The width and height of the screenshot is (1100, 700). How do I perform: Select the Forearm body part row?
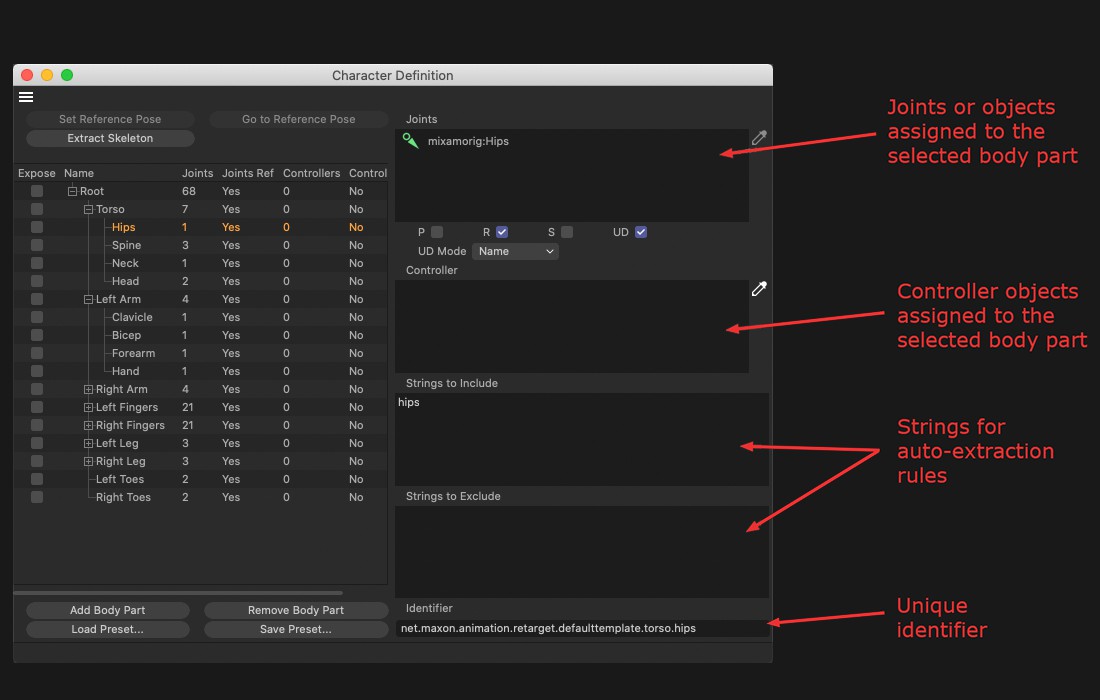(201, 353)
